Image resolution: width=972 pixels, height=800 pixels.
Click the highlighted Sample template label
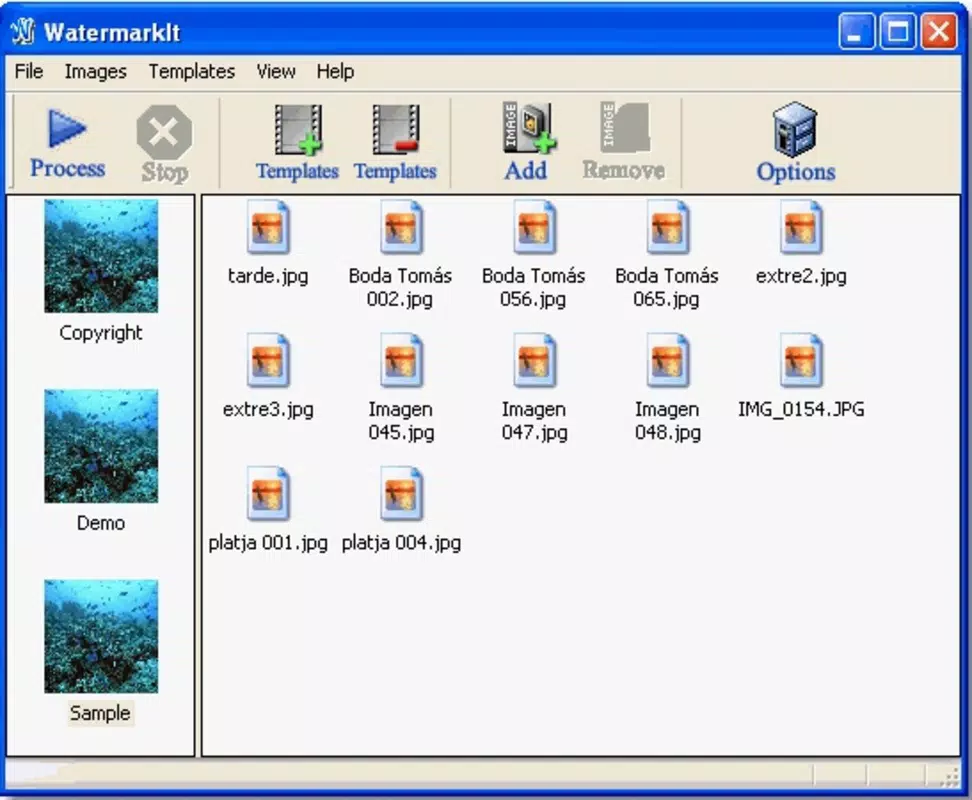coord(100,713)
